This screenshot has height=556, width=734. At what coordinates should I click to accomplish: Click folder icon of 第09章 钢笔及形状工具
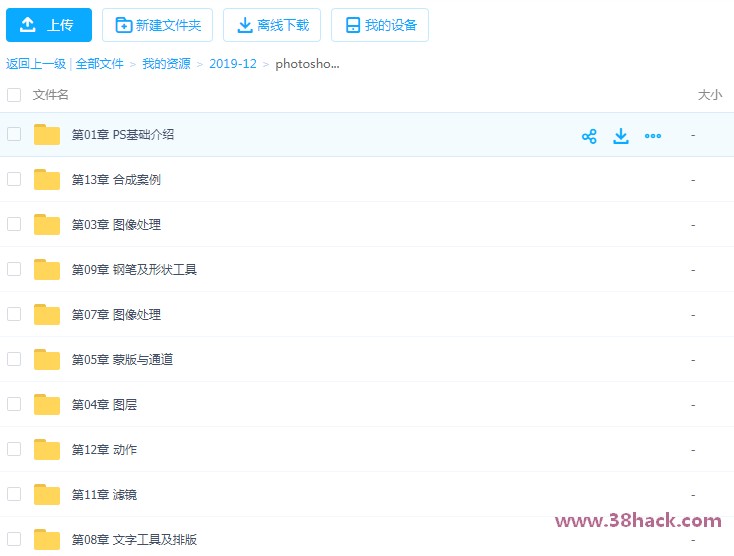pyautogui.click(x=47, y=269)
